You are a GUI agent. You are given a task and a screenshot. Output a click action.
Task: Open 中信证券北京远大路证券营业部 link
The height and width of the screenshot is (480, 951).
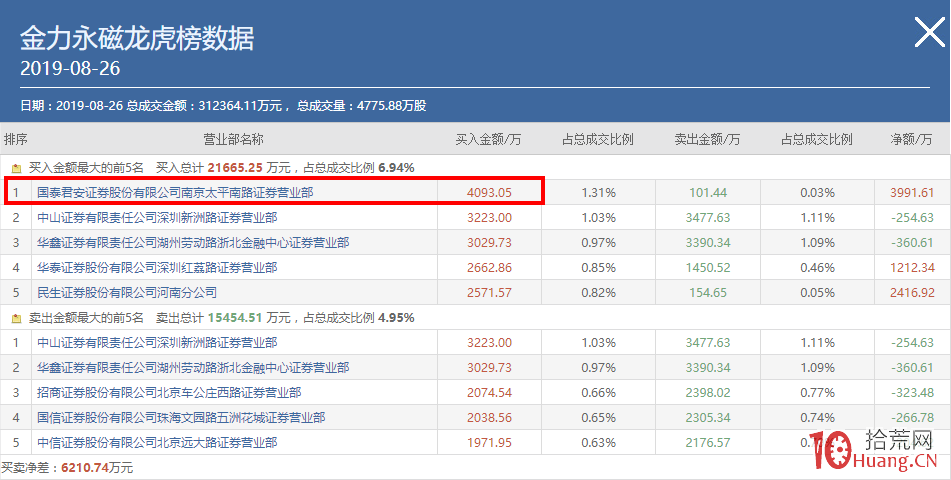pos(157,442)
